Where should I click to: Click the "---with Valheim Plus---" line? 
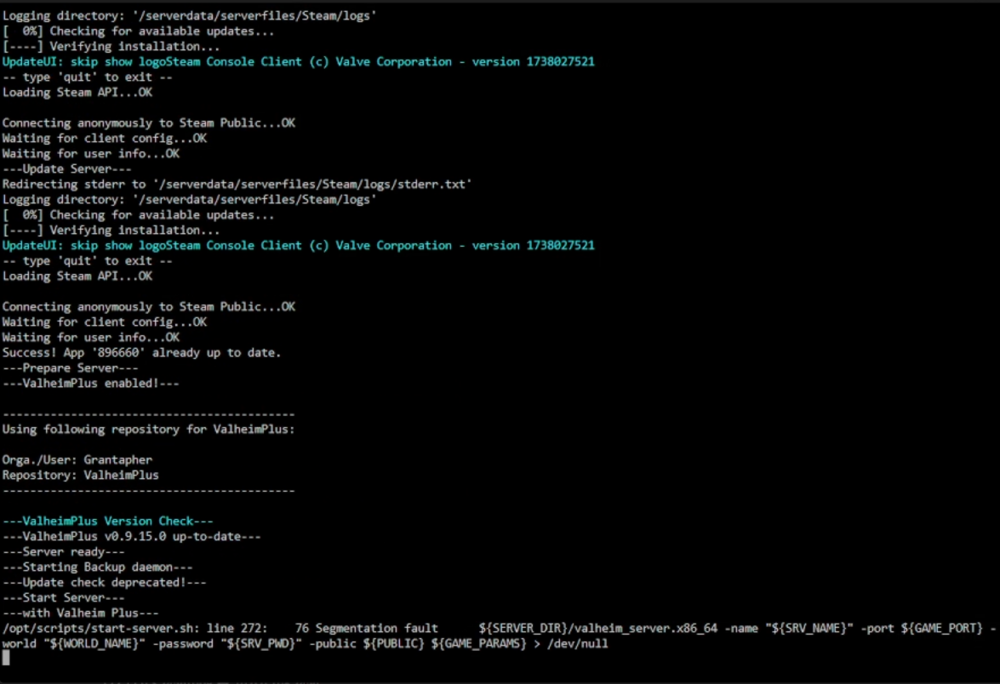[x=80, y=613]
